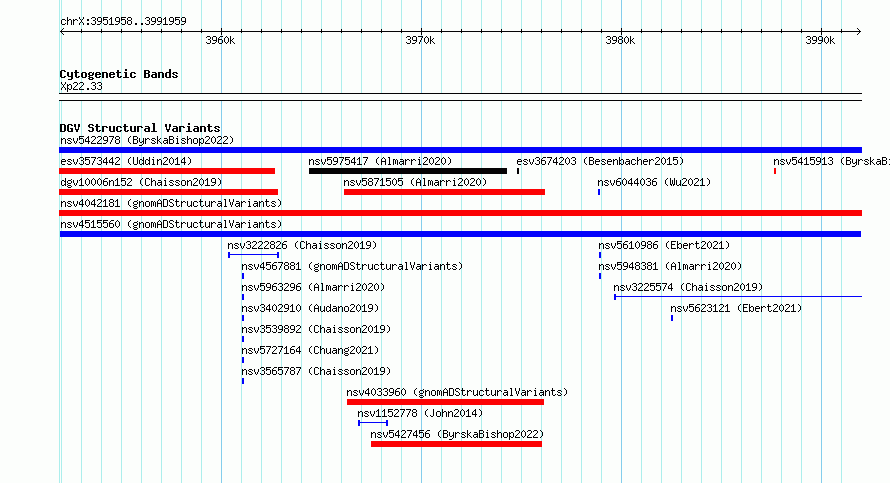Click the long blue nsv4515560 bar
This screenshot has width=890, height=483.
pyautogui.click(x=460, y=234)
